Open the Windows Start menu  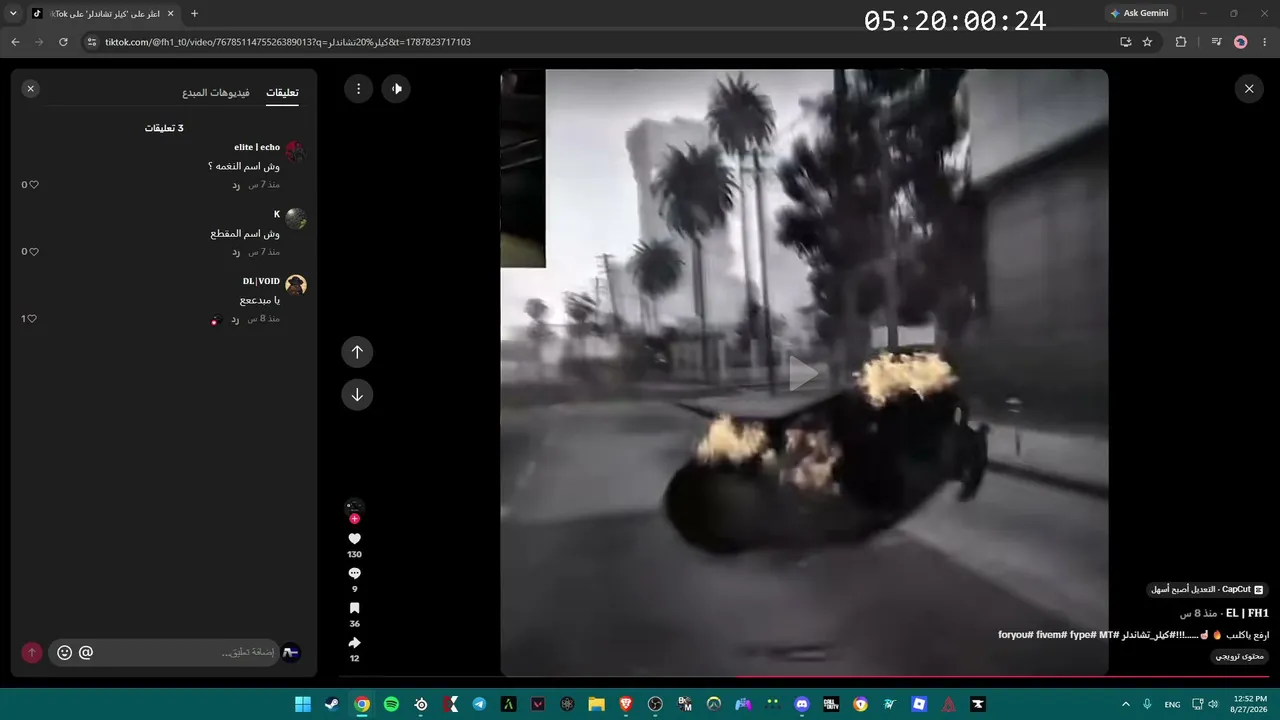(x=302, y=704)
